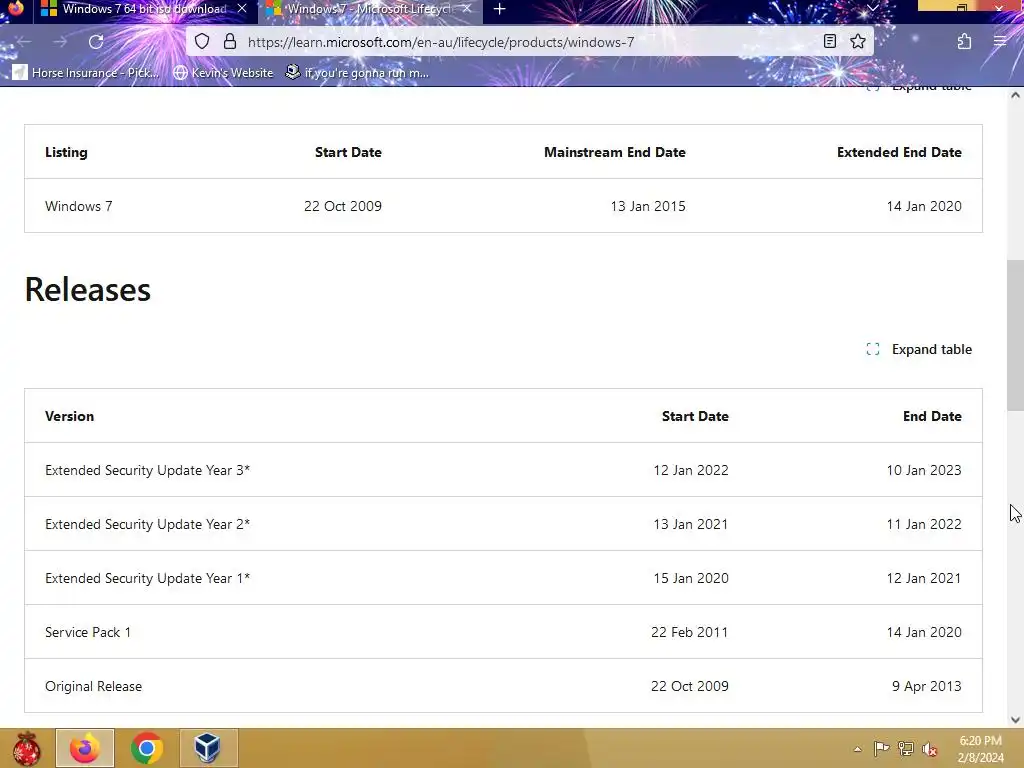This screenshot has width=1024, height=768.
Task: Click the Service Pack 1 version cell
Action: pos(88,632)
